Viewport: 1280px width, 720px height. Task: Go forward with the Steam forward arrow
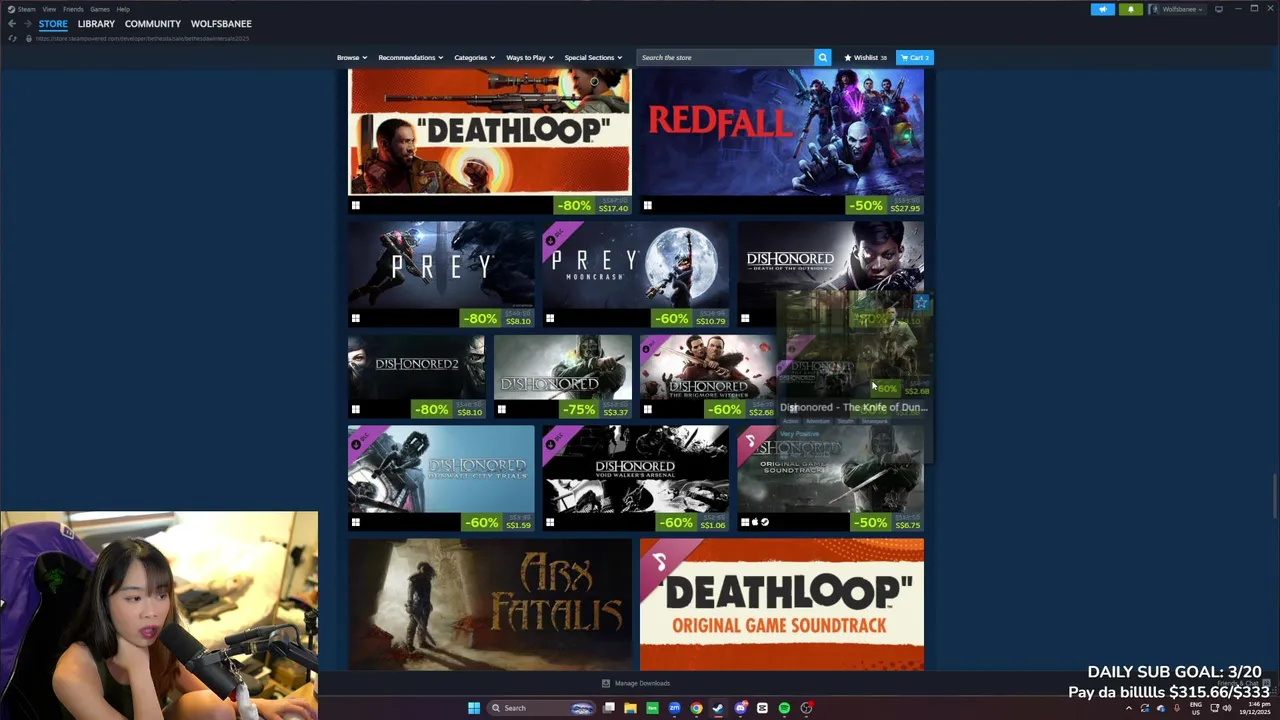(27, 23)
